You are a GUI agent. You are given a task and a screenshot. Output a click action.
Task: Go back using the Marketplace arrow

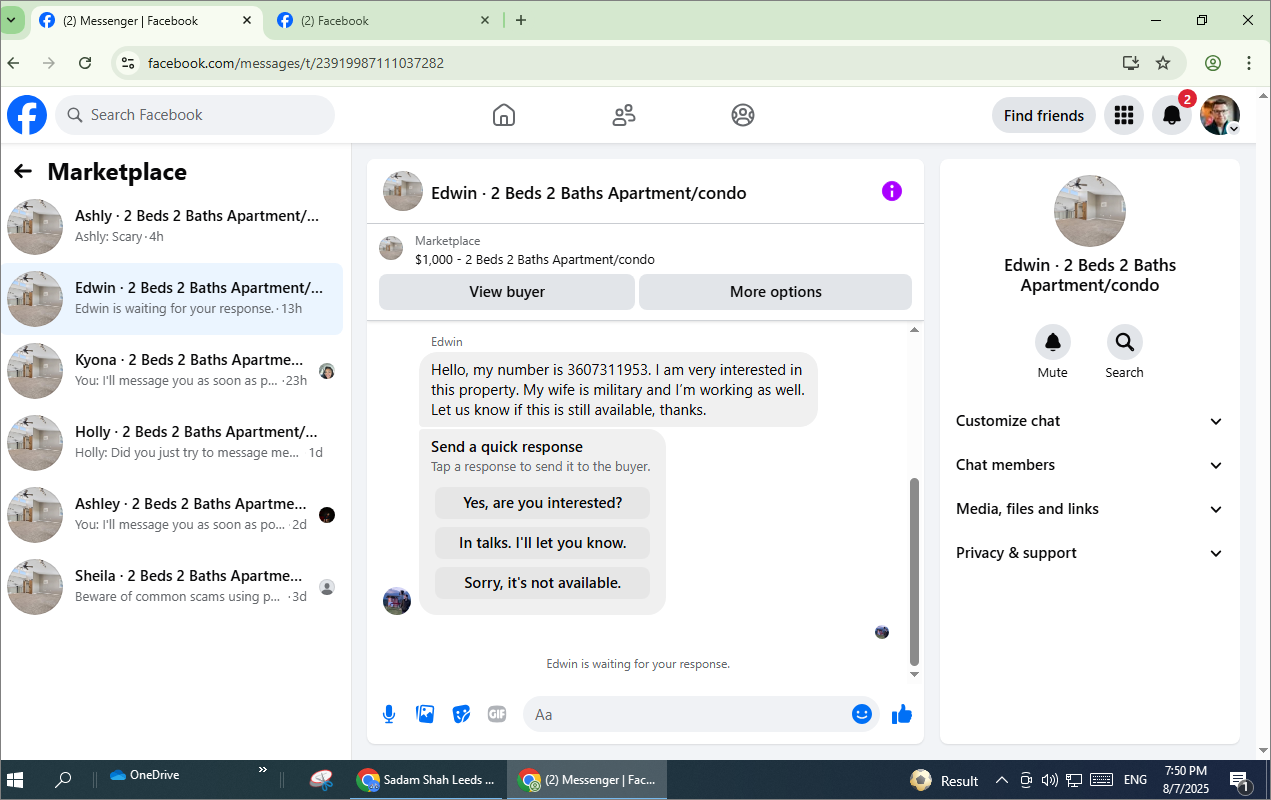coord(23,171)
